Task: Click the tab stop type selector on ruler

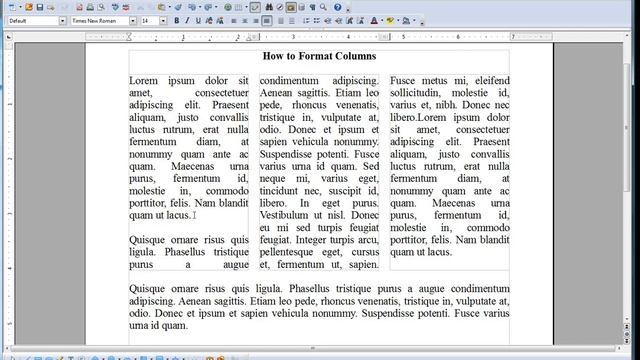Action: pos(9,37)
